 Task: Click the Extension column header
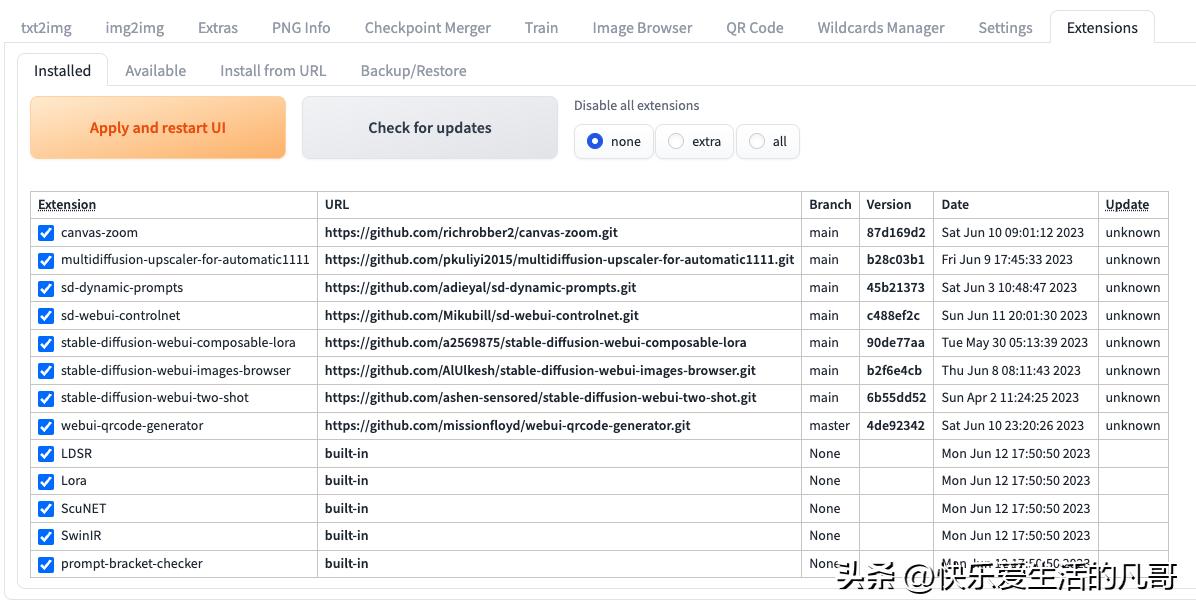tap(67, 205)
